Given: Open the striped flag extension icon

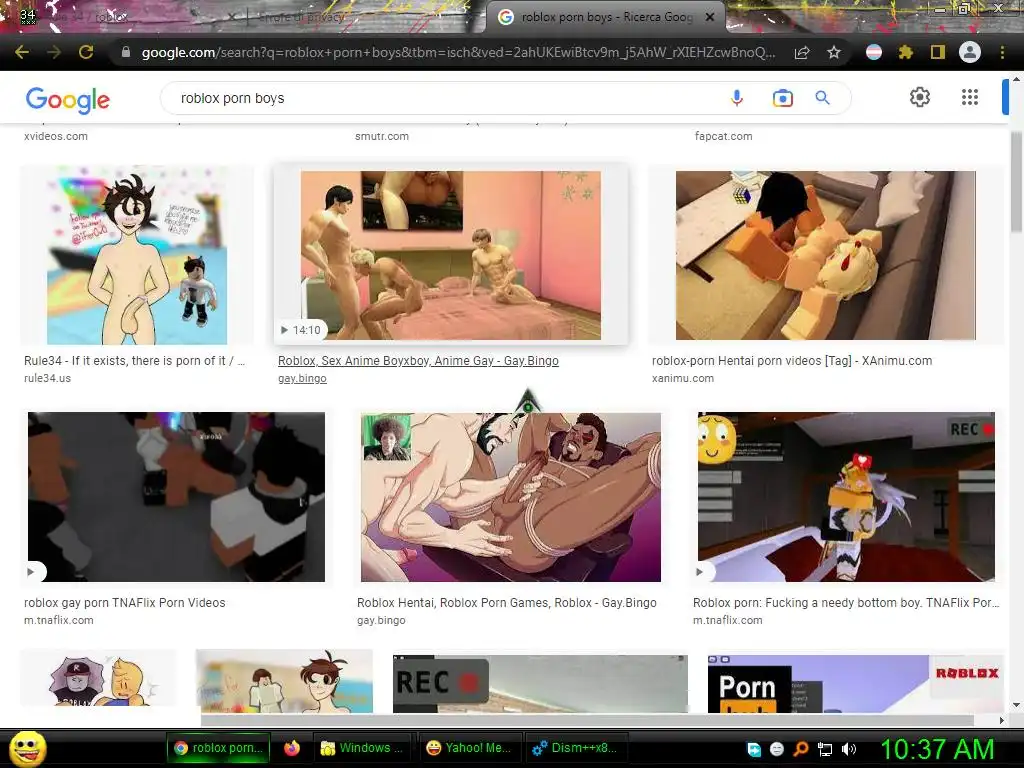Looking at the screenshot, I should tap(874, 52).
